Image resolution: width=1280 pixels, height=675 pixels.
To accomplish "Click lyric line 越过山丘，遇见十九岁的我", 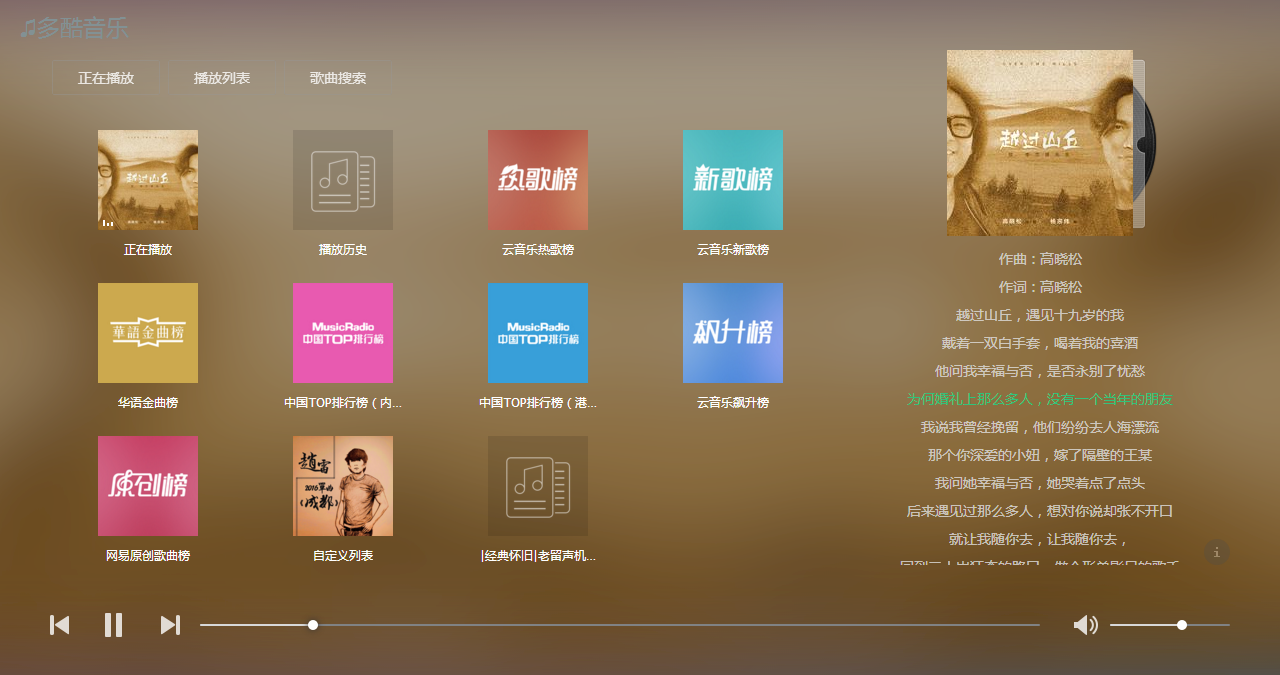I will pyautogui.click(x=1040, y=315).
